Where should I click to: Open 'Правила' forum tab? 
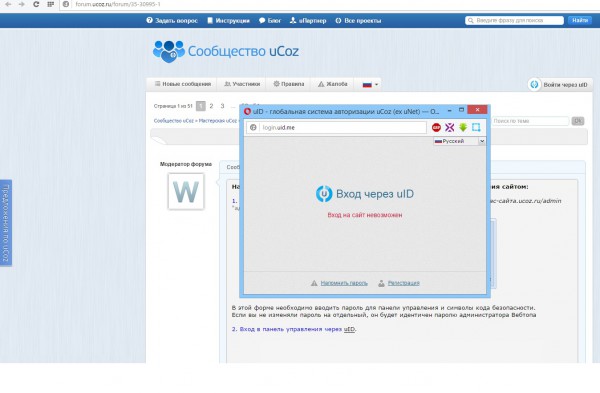click(289, 84)
